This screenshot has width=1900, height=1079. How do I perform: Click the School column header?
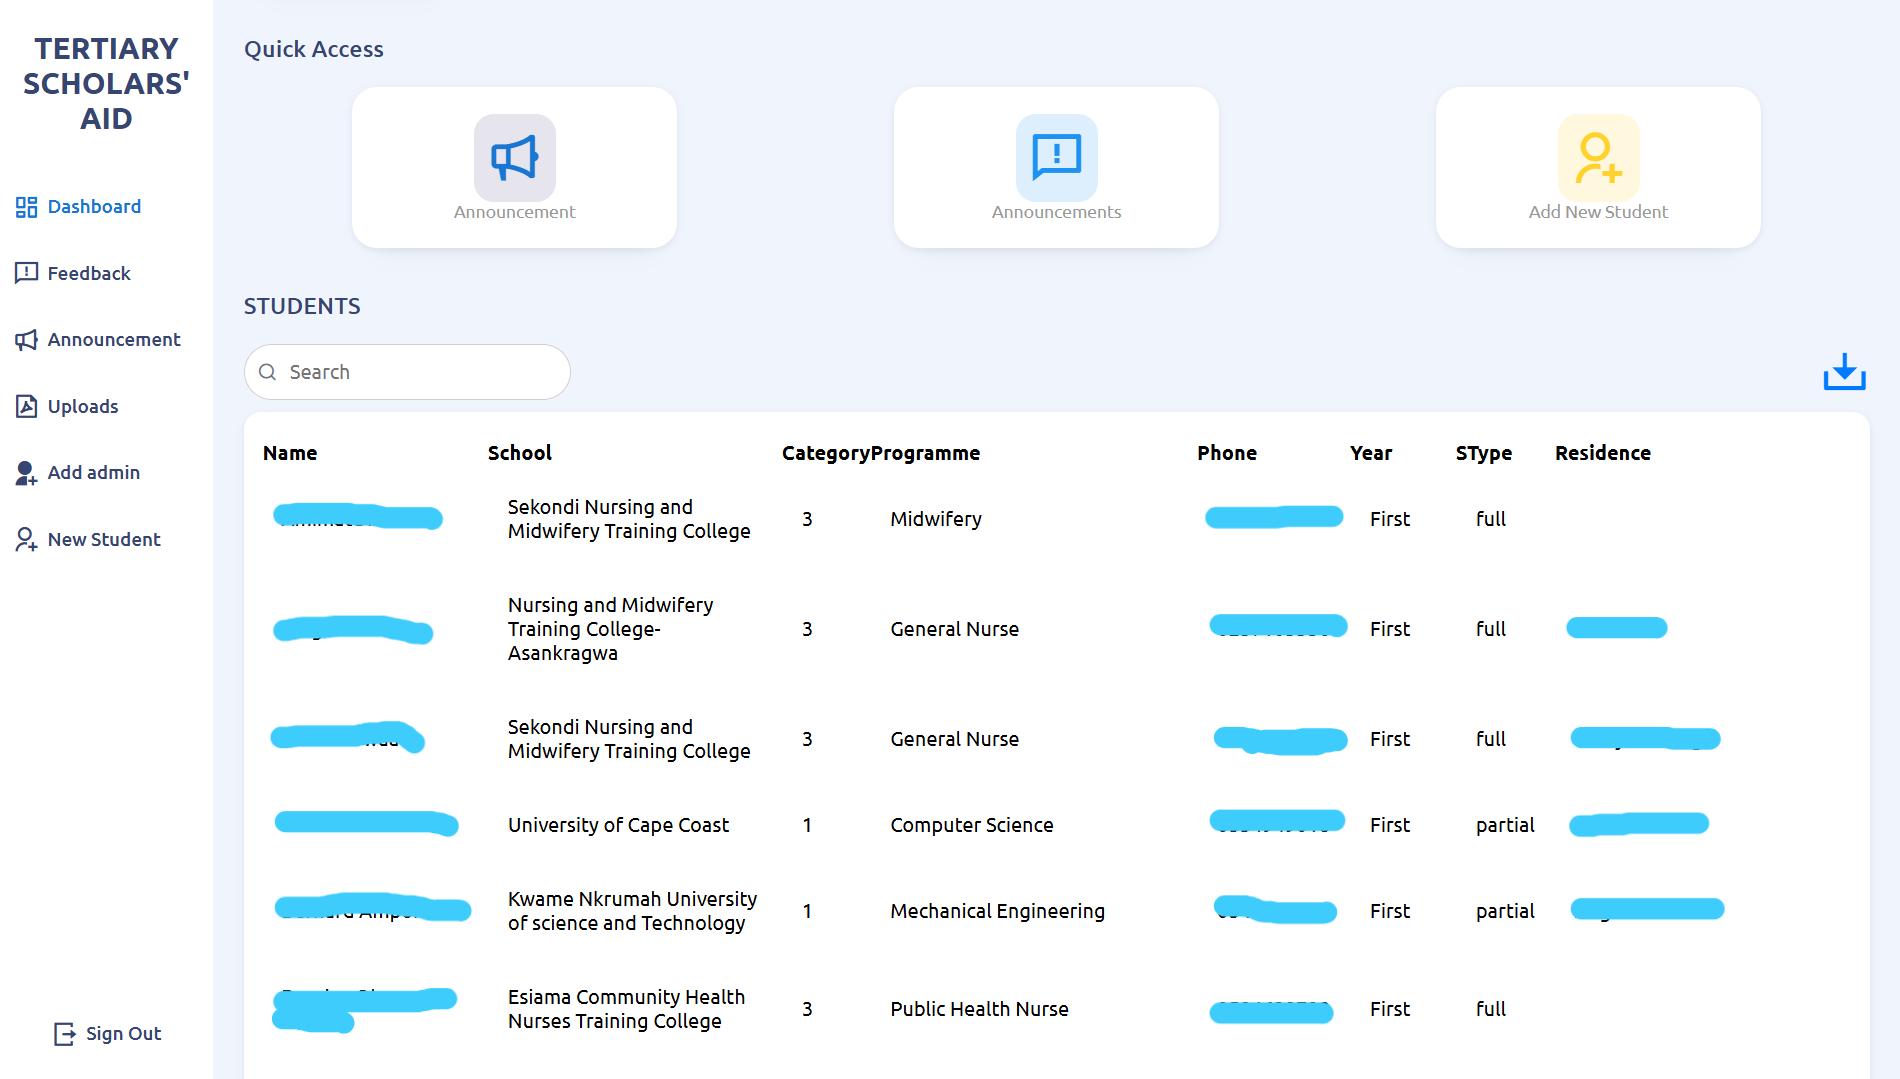(520, 453)
